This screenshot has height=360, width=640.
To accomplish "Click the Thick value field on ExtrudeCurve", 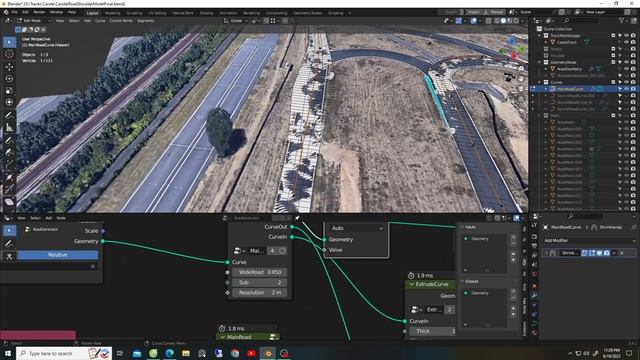I will point(432,331).
